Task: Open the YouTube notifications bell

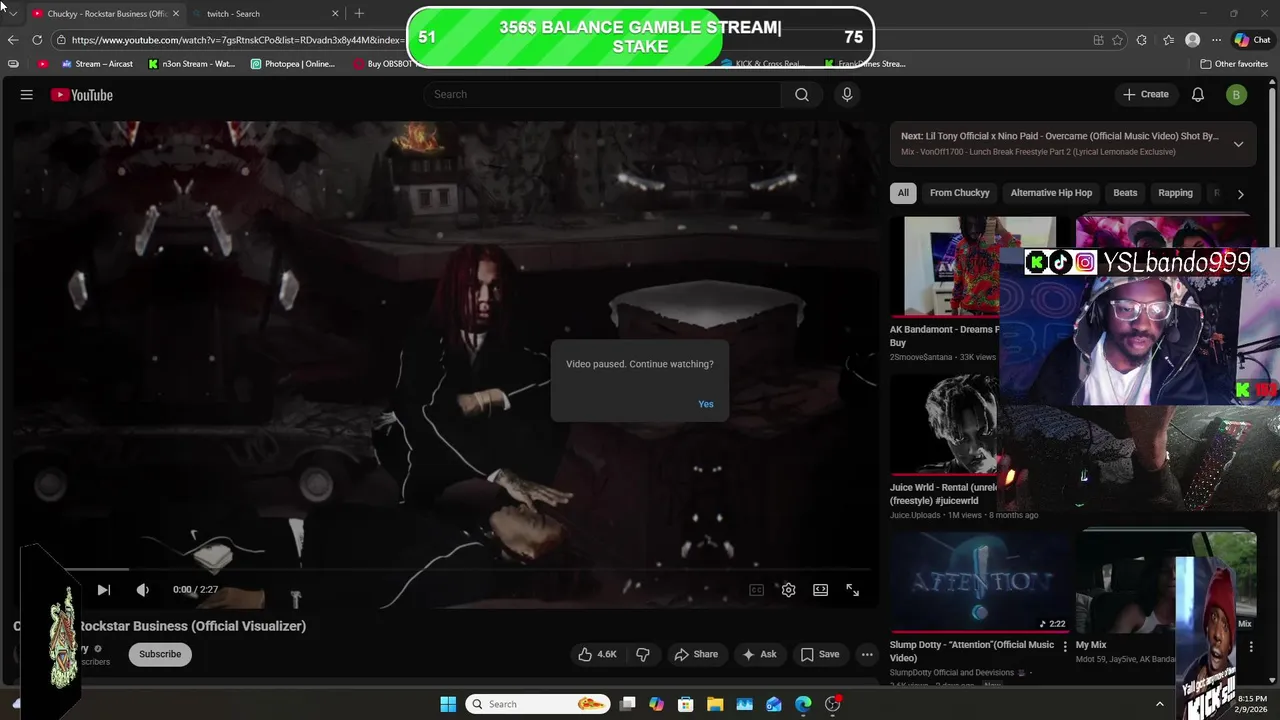Action: click(x=1198, y=94)
